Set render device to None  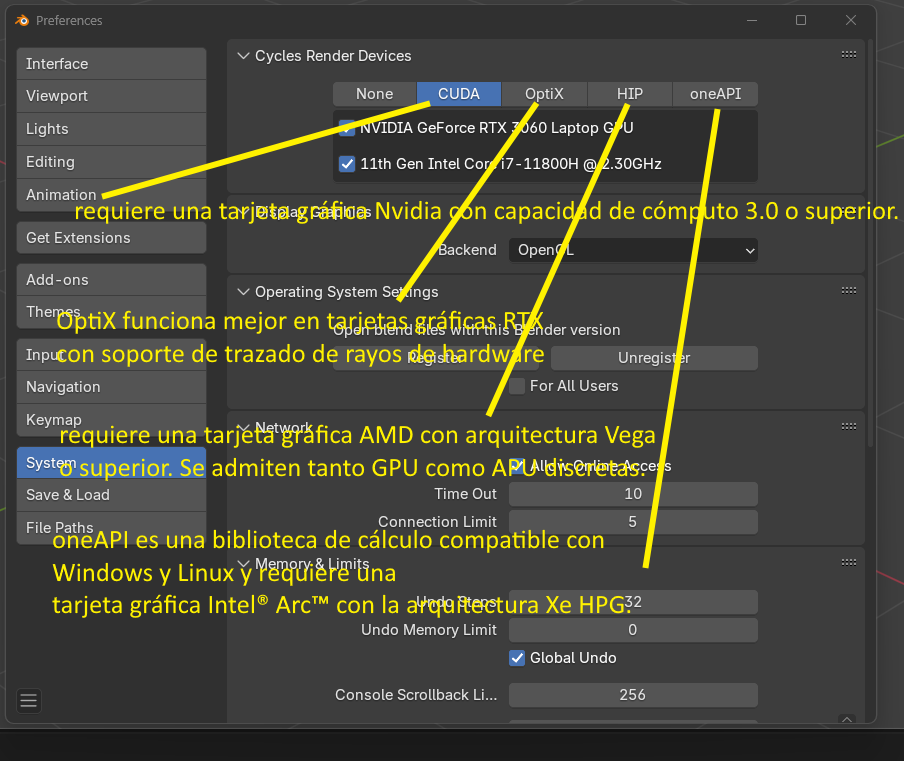pyautogui.click(x=375, y=94)
